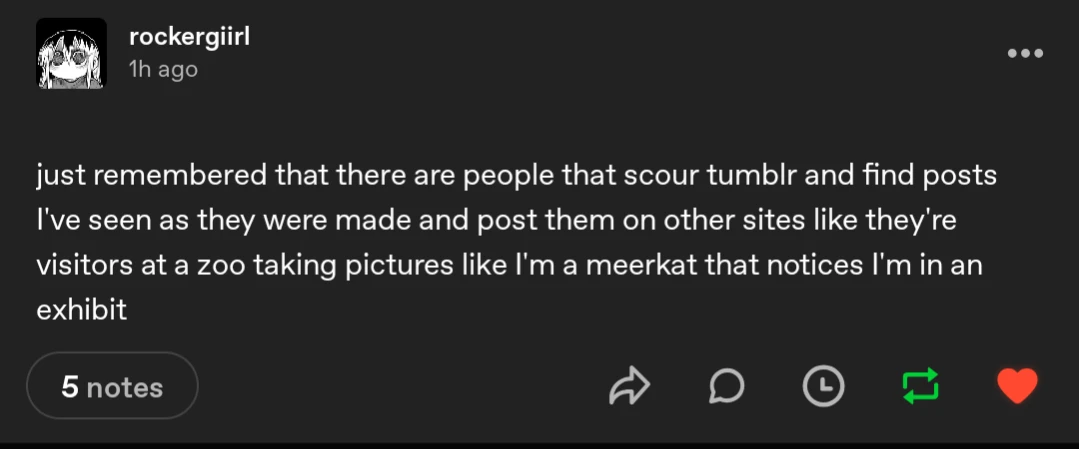Click the word zoo in the post
Screen dimensions: 1079x449
click(x=220, y=267)
